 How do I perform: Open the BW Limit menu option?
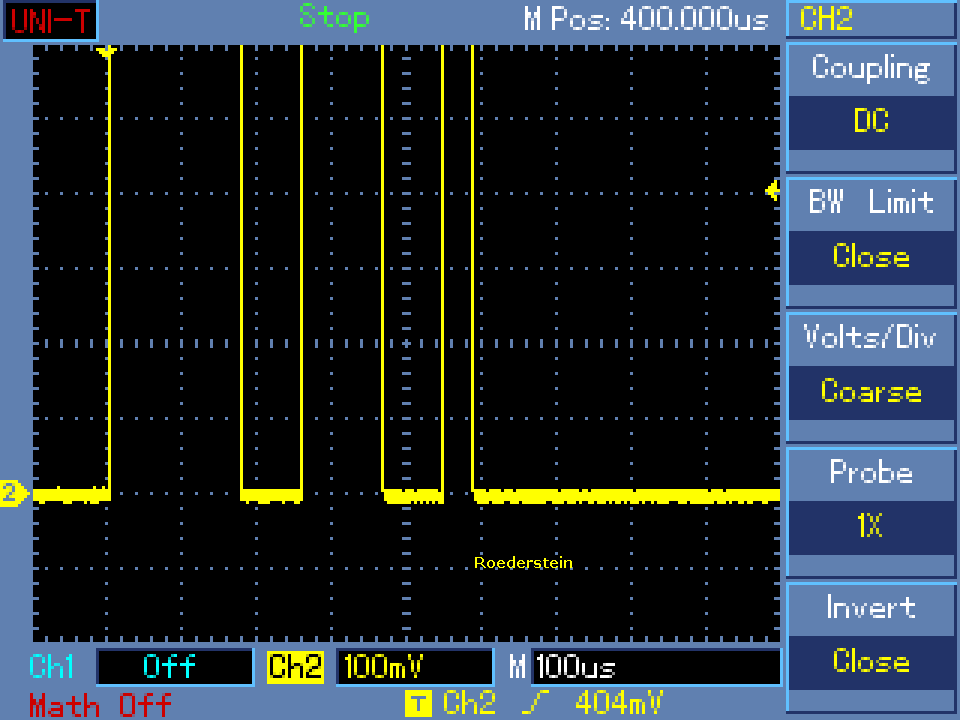[x=871, y=202]
